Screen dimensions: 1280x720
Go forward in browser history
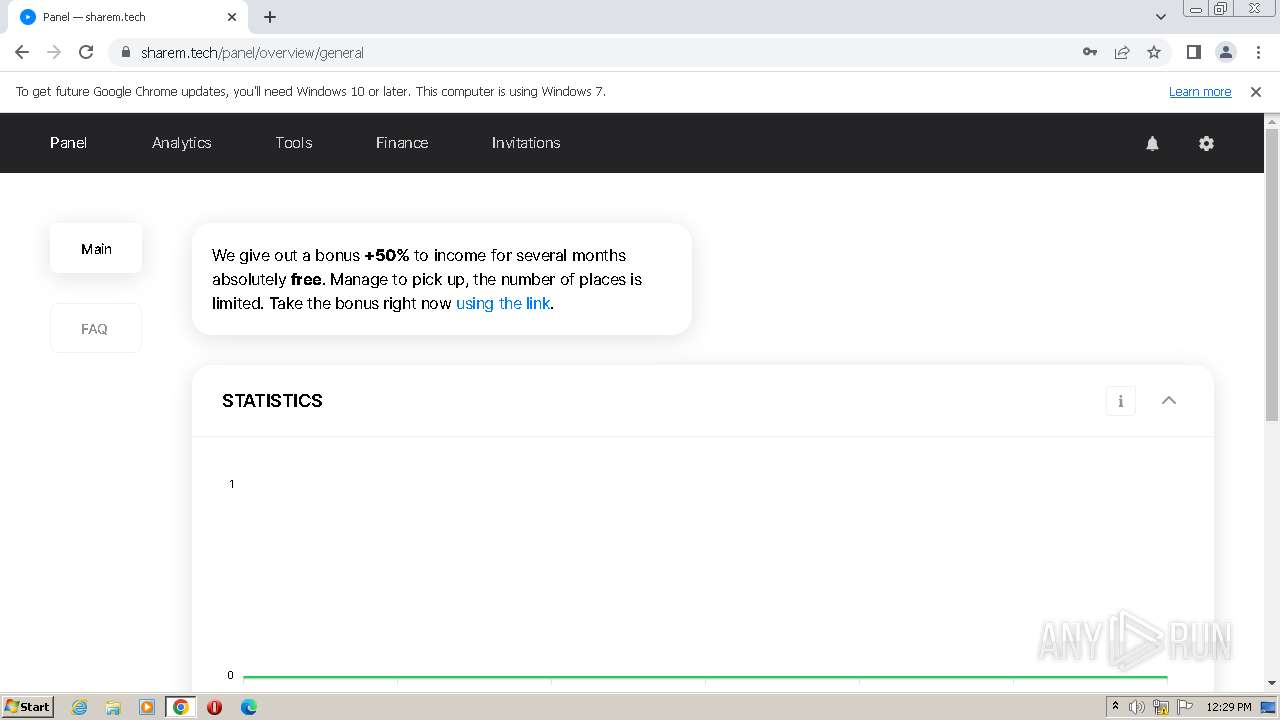(x=54, y=52)
